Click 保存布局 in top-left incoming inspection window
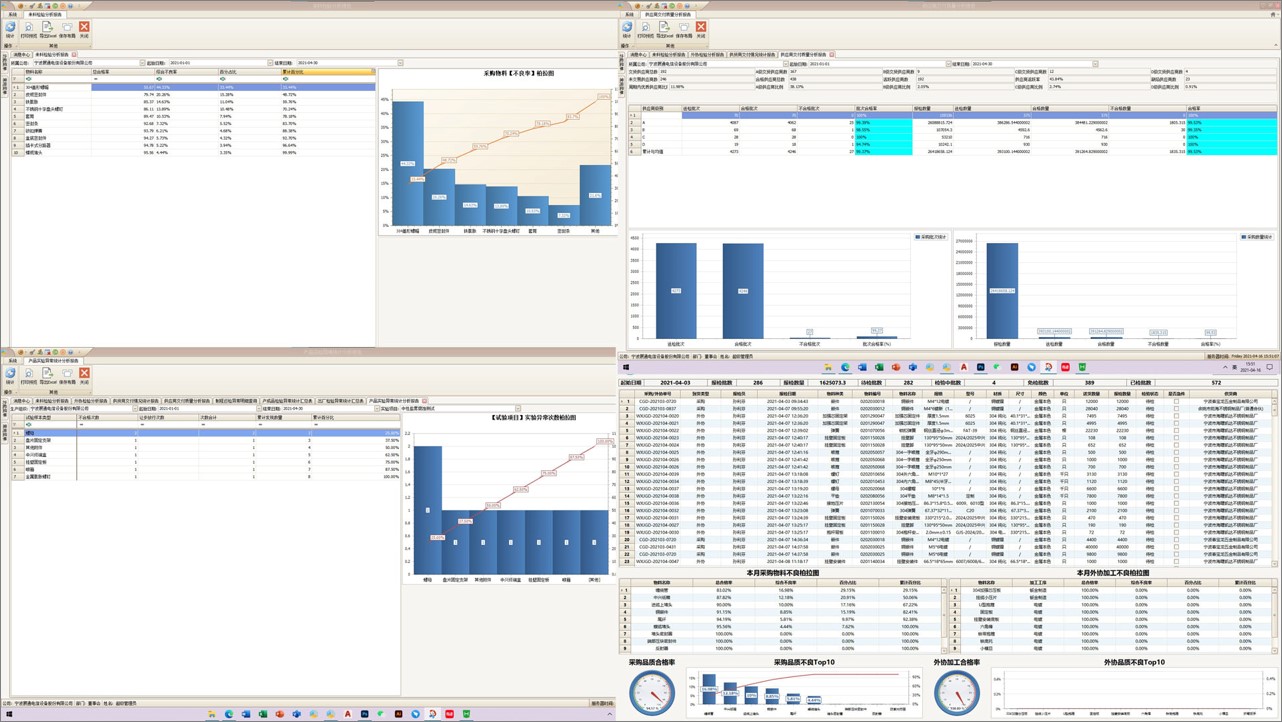The width and height of the screenshot is (1282, 722). 67,29
